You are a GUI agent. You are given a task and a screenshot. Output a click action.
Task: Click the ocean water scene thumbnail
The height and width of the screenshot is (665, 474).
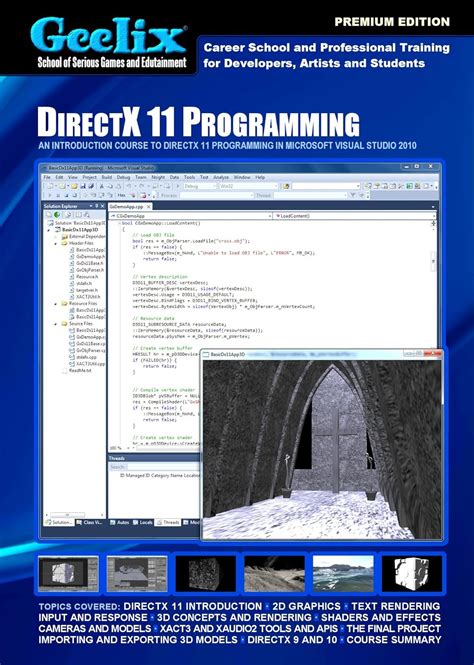[343, 574]
